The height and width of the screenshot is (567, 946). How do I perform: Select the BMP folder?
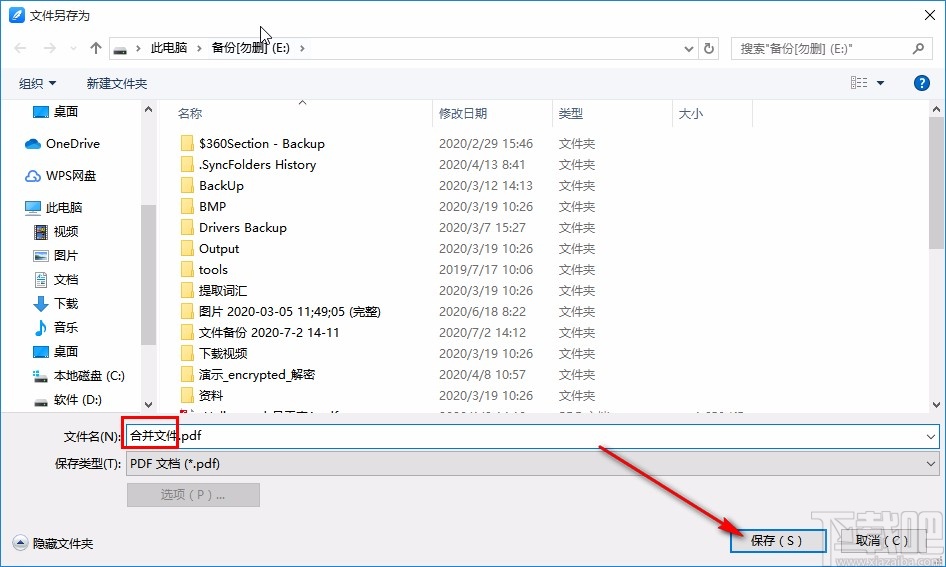(203, 207)
